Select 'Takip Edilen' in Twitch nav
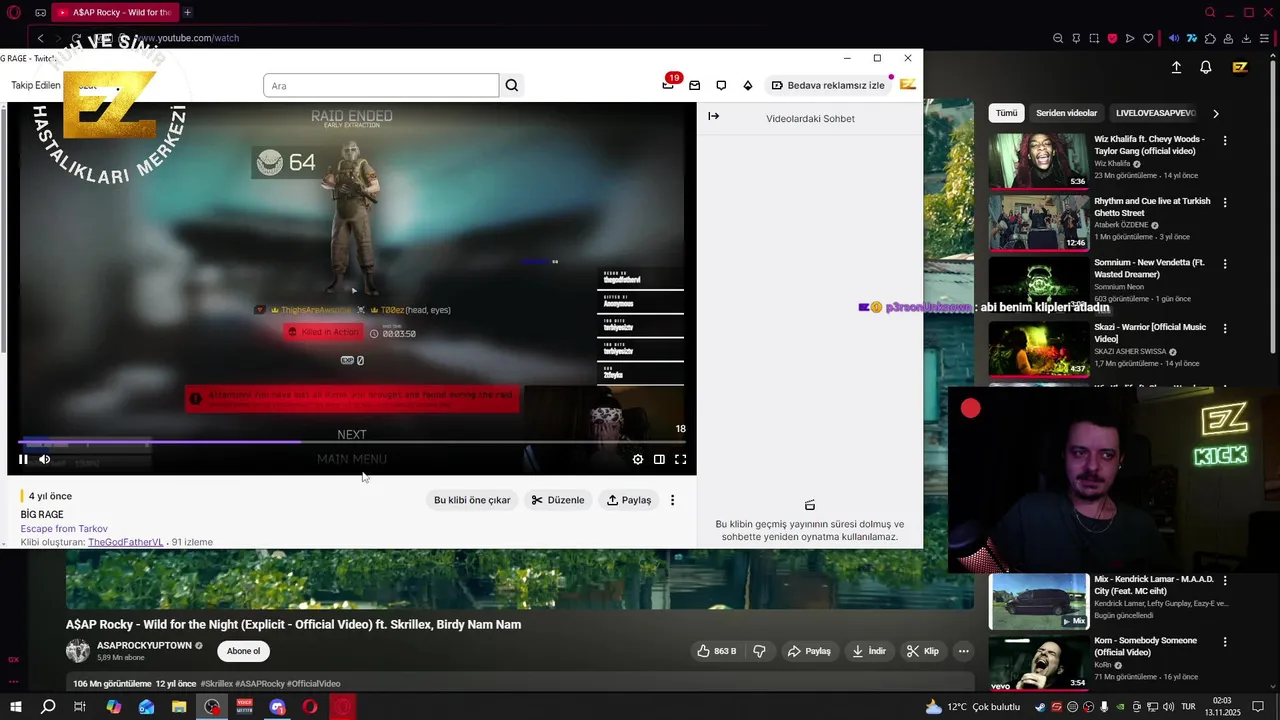The height and width of the screenshot is (720, 1280). (x=36, y=85)
